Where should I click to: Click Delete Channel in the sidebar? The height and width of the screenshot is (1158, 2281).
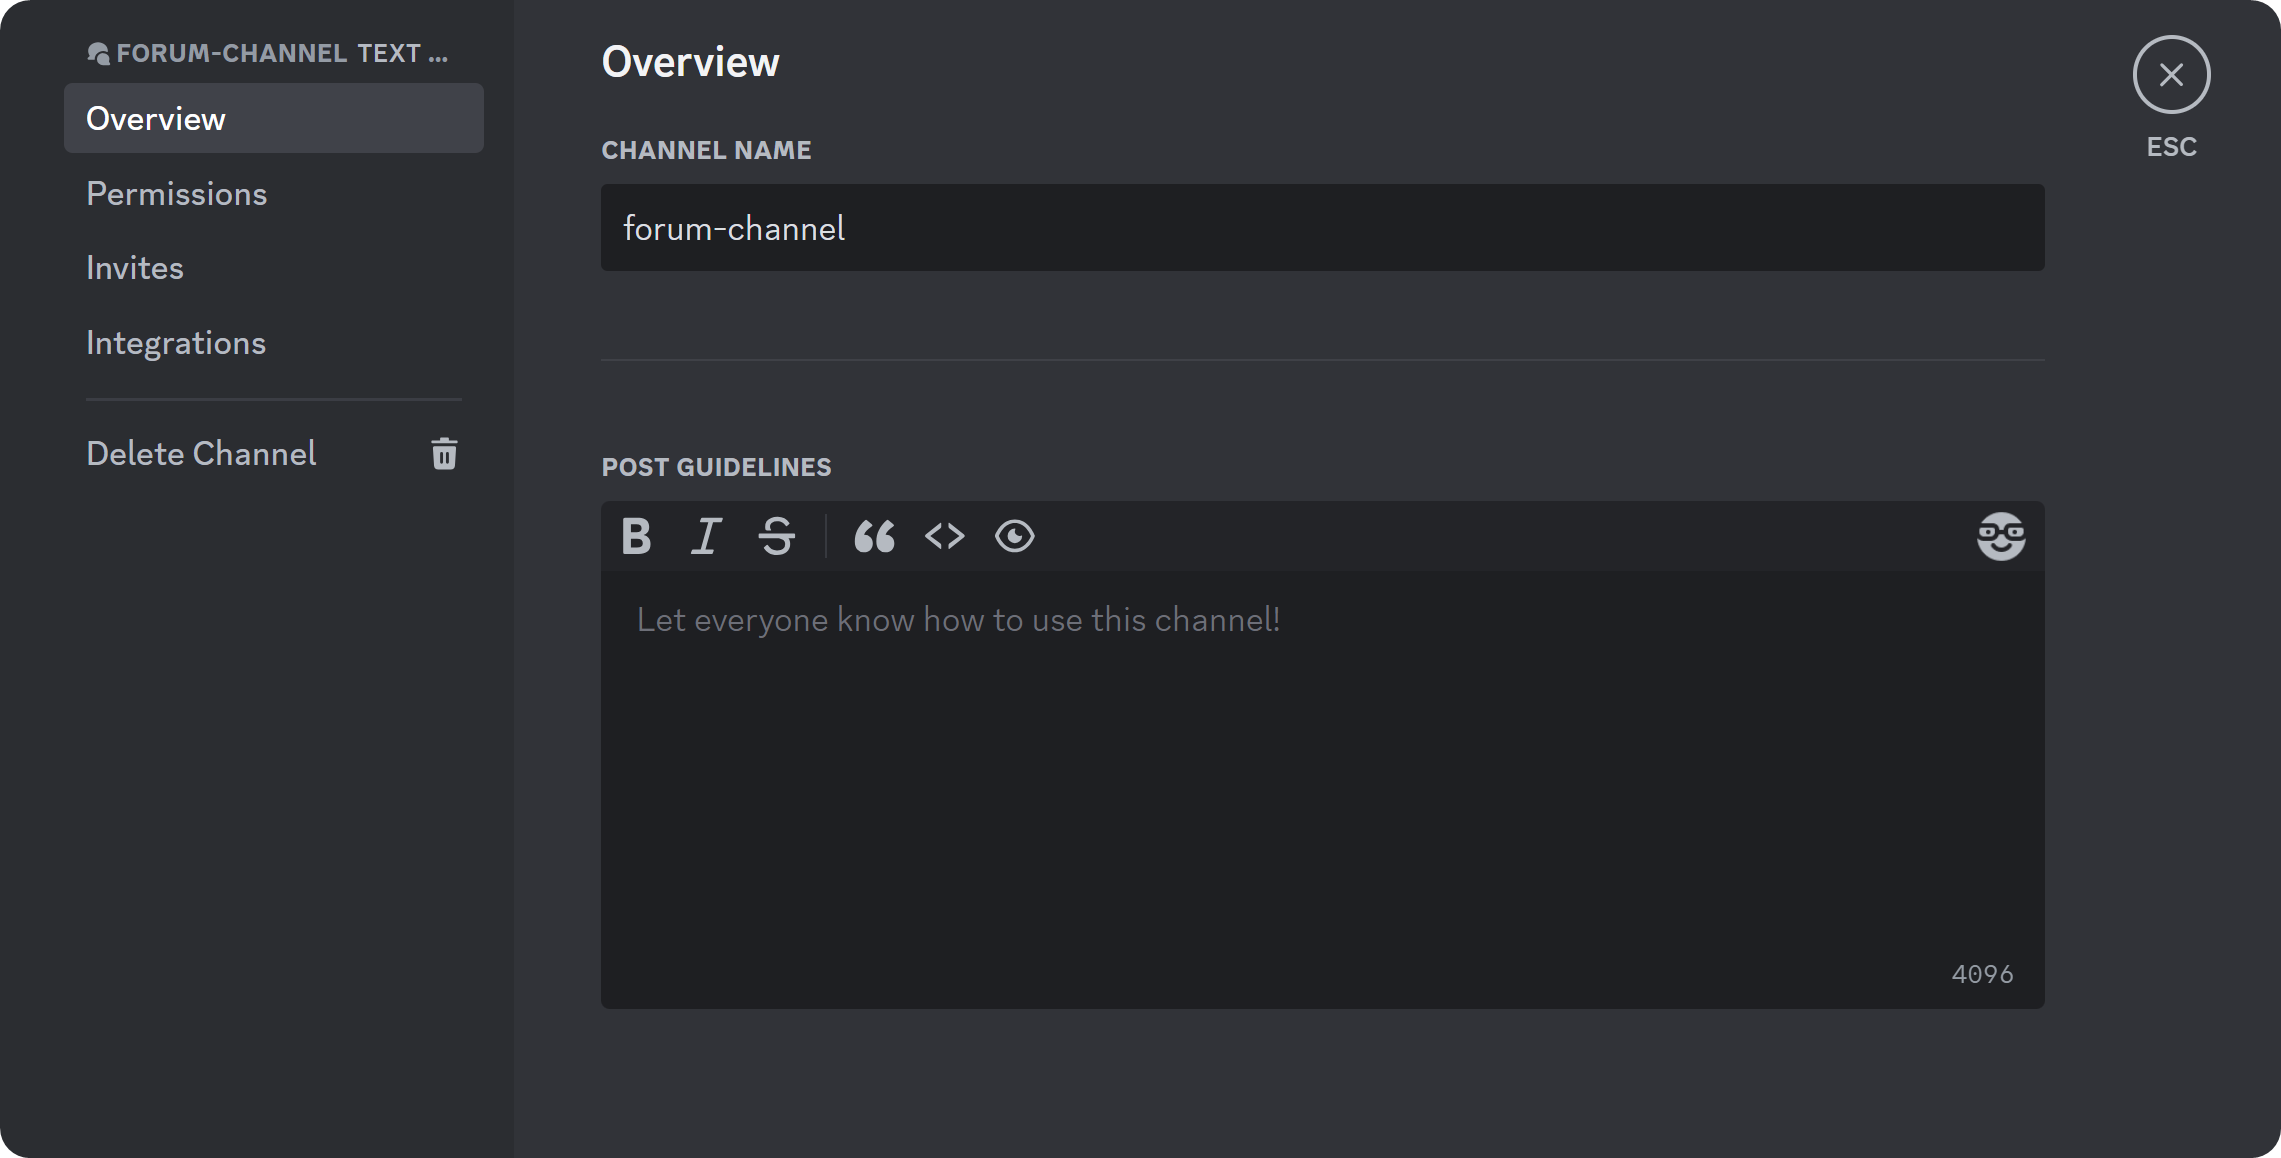201,453
